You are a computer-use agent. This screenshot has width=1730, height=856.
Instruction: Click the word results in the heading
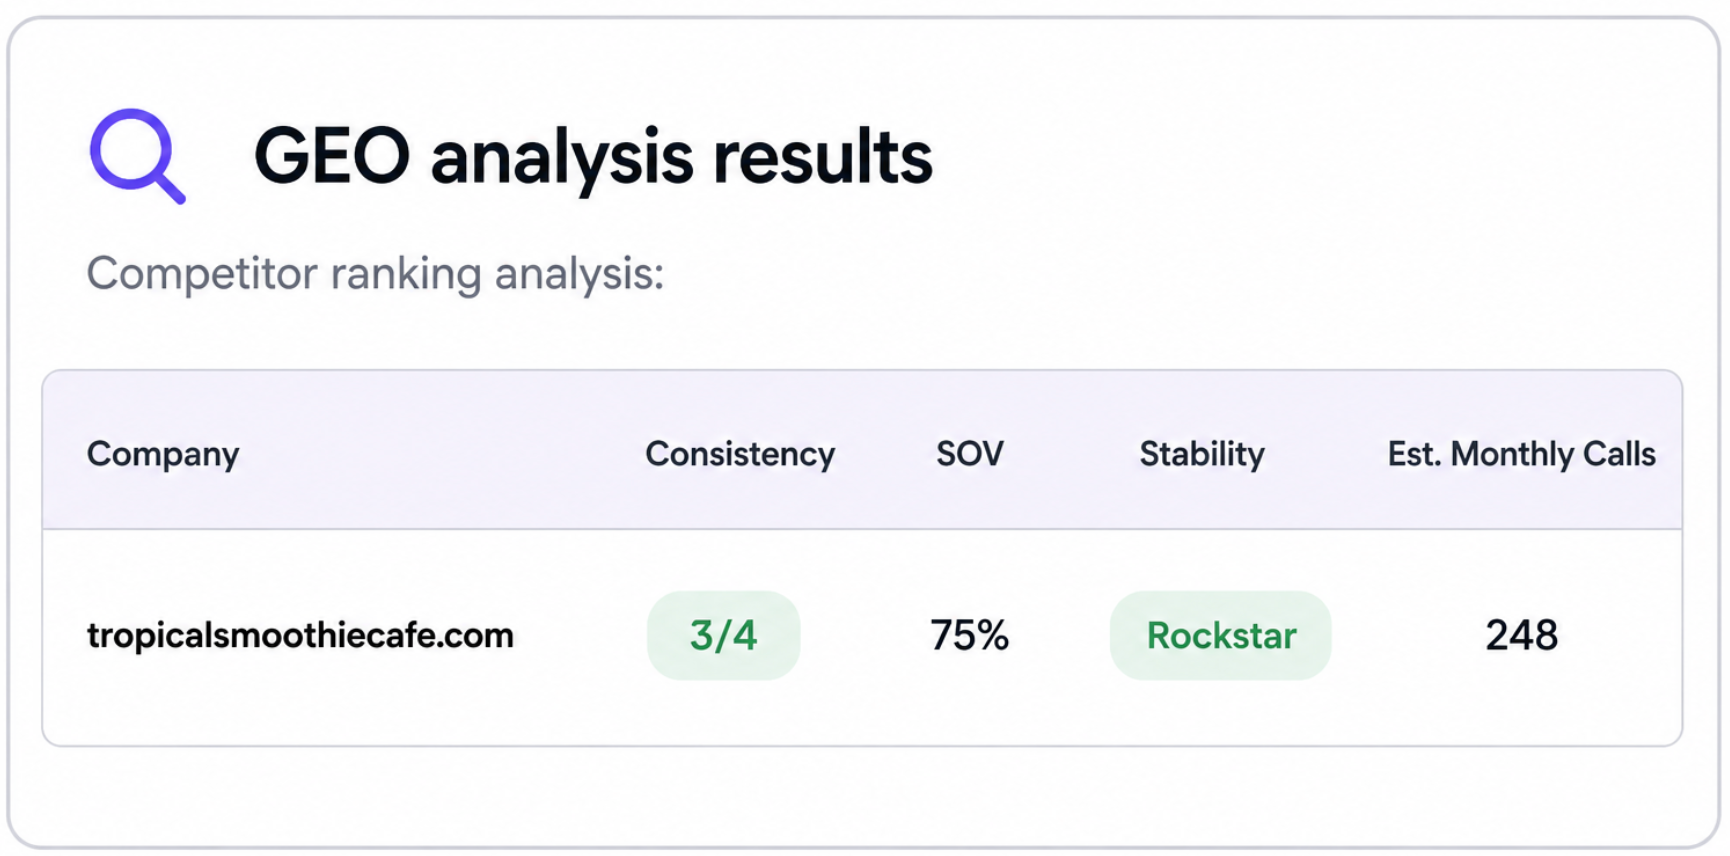coord(822,156)
